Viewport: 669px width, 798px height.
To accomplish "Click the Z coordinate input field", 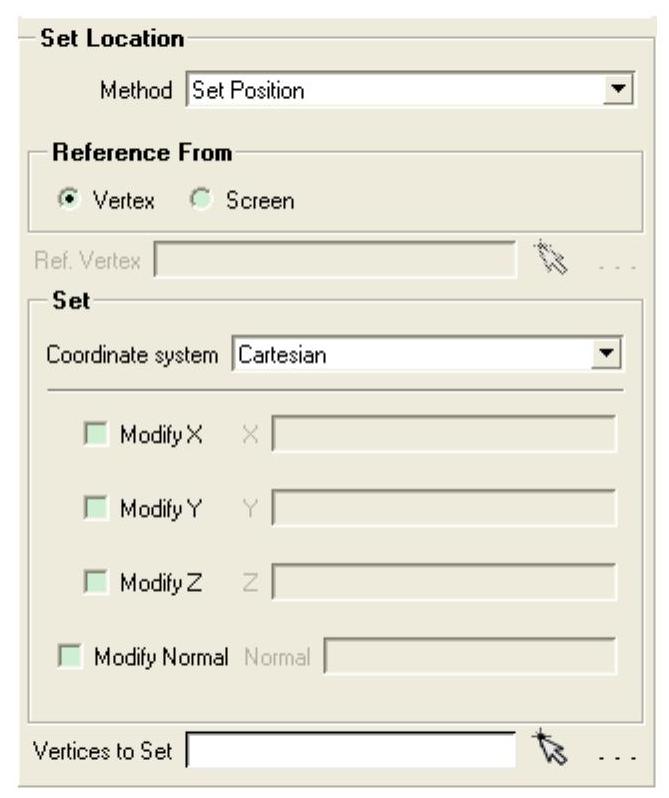I will pos(444,581).
